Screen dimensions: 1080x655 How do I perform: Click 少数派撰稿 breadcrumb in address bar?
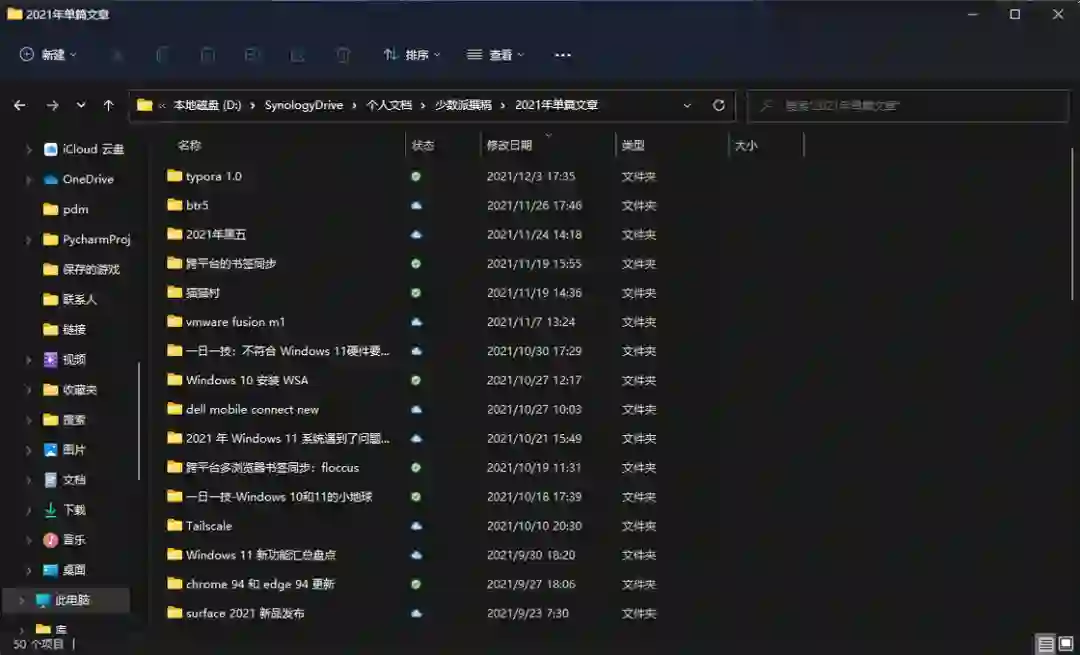[x=463, y=105]
